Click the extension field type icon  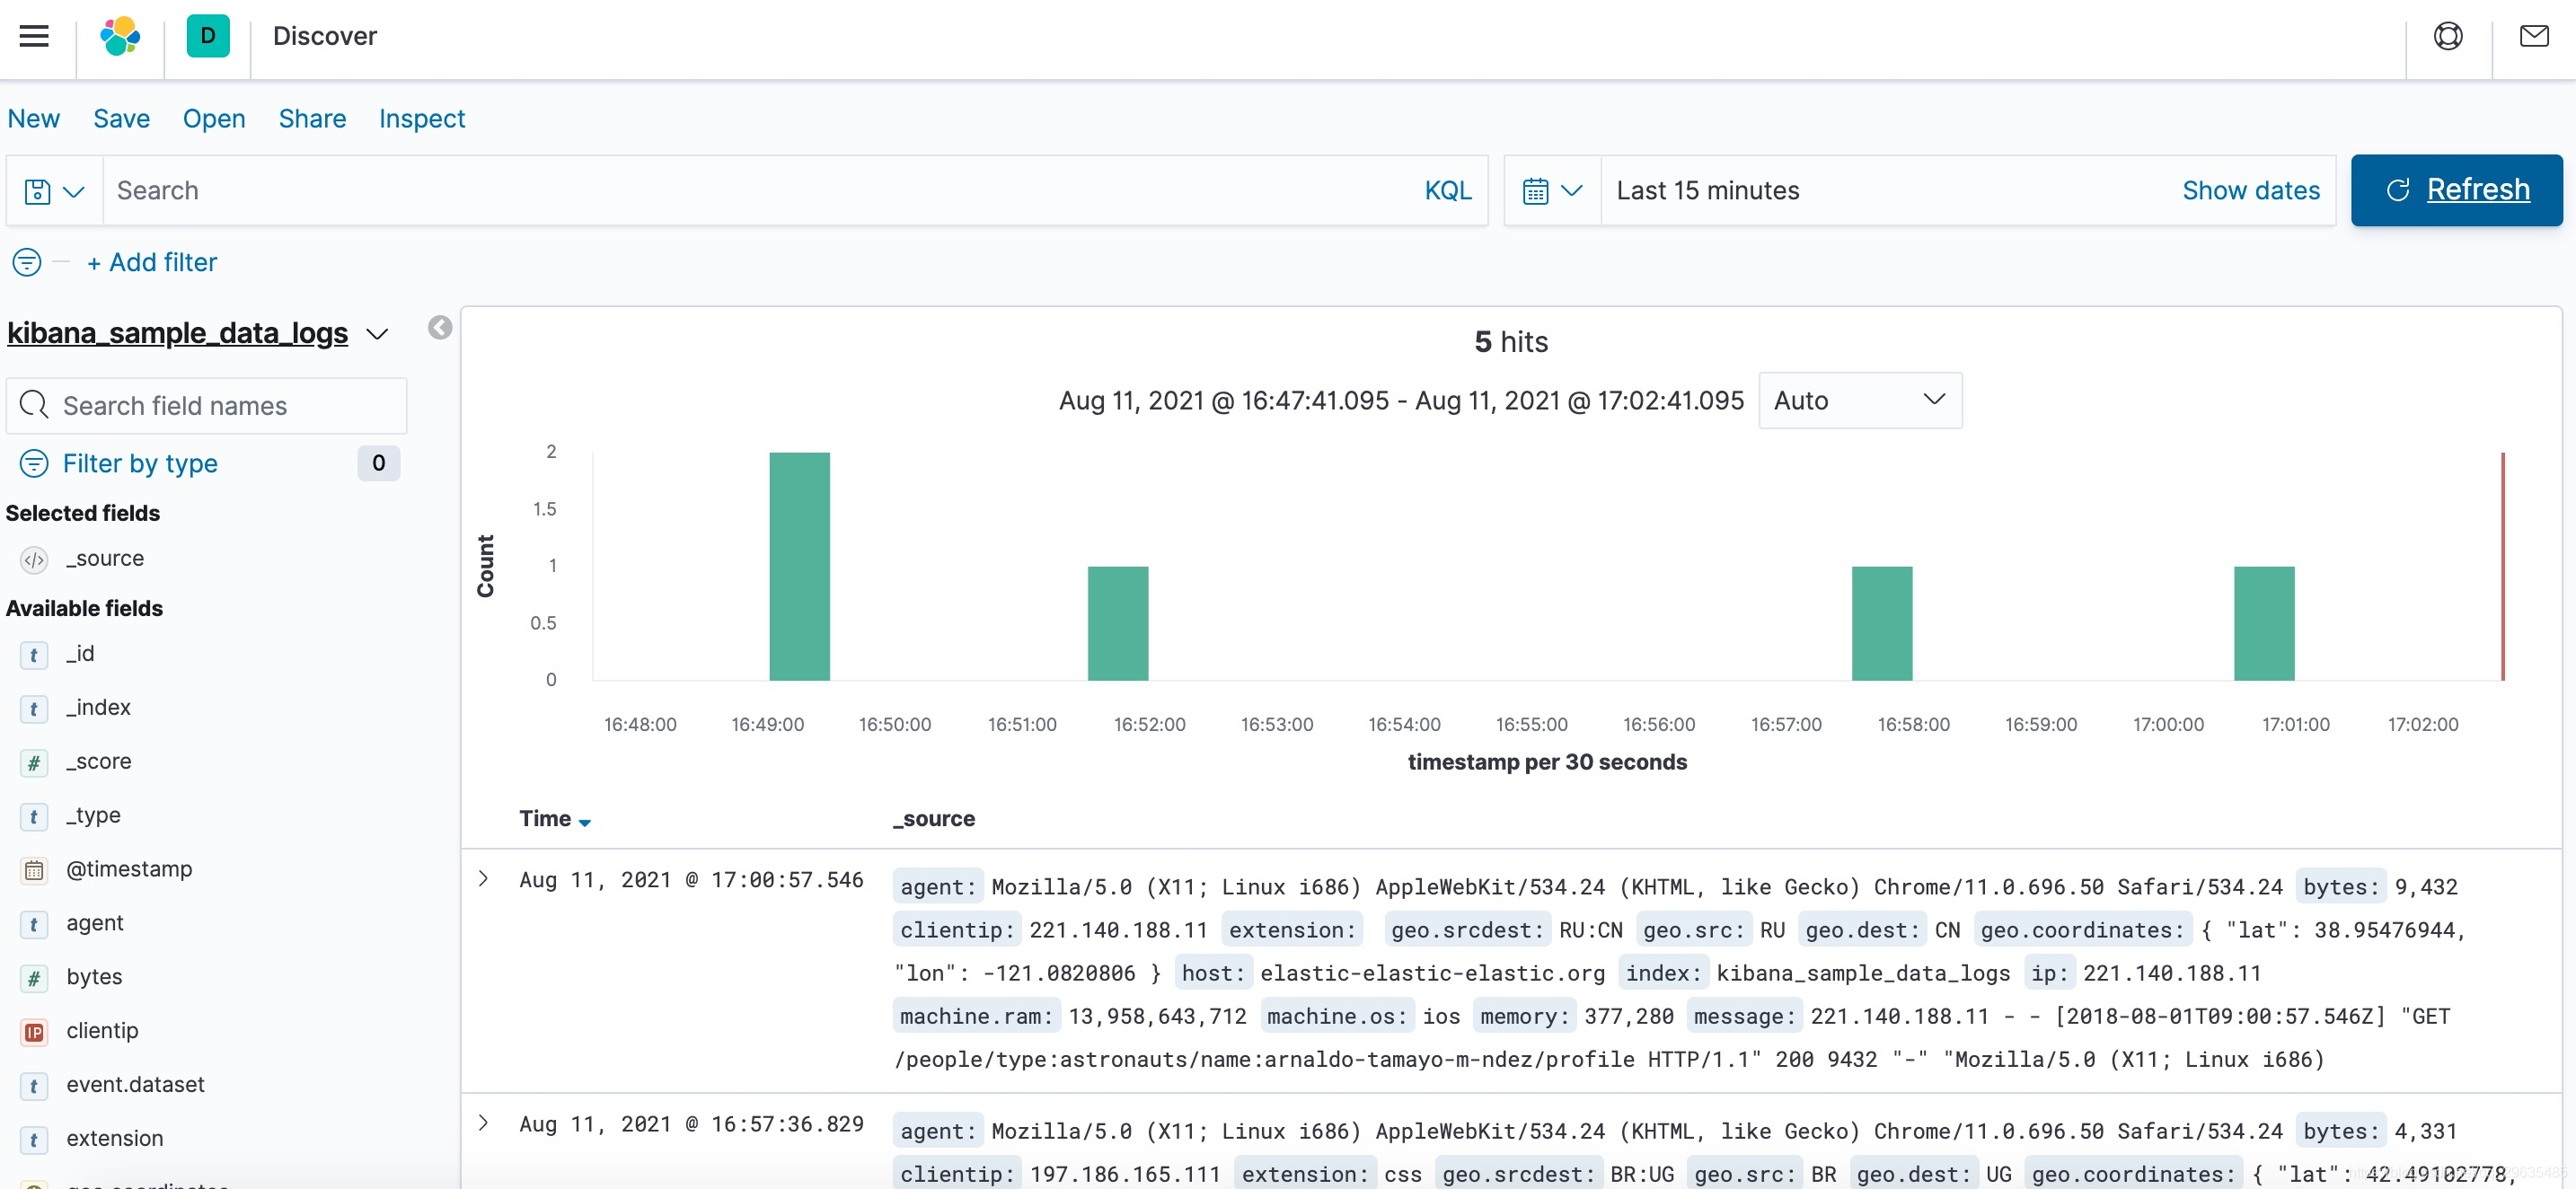click(x=34, y=1140)
